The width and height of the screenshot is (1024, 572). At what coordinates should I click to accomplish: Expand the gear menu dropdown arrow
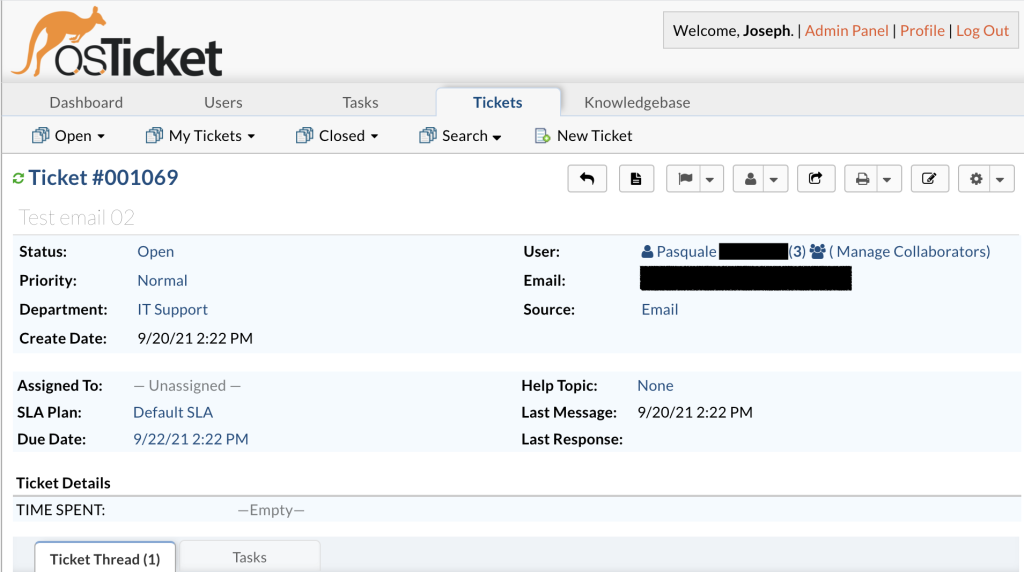[x=1000, y=179]
